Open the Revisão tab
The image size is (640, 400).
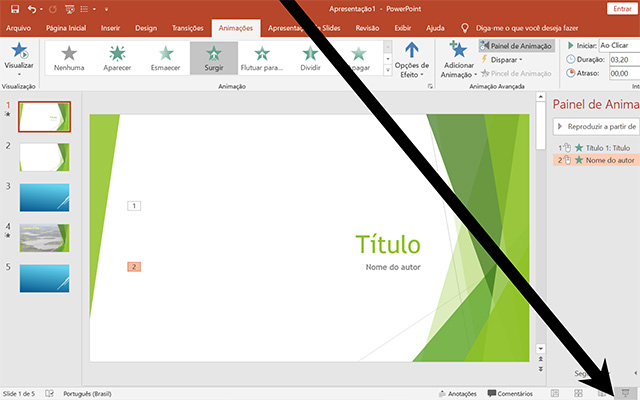(367, 28)
